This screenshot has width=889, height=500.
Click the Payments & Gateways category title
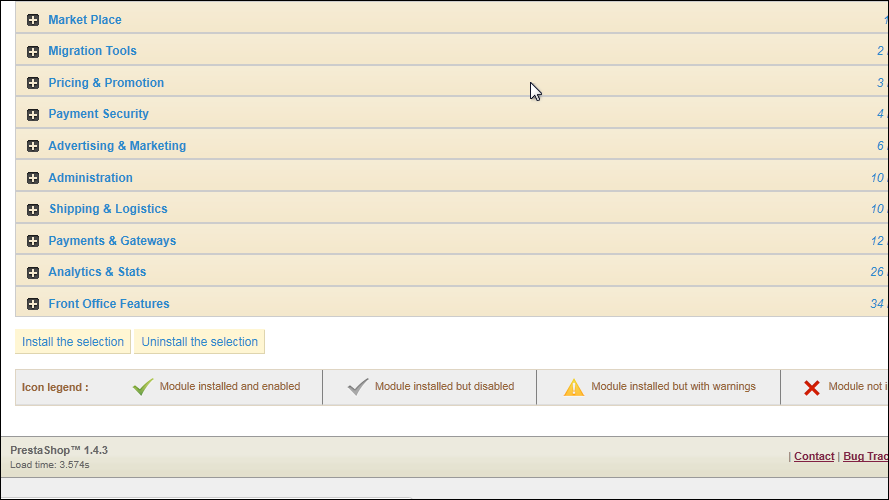[x=112, y=241]
